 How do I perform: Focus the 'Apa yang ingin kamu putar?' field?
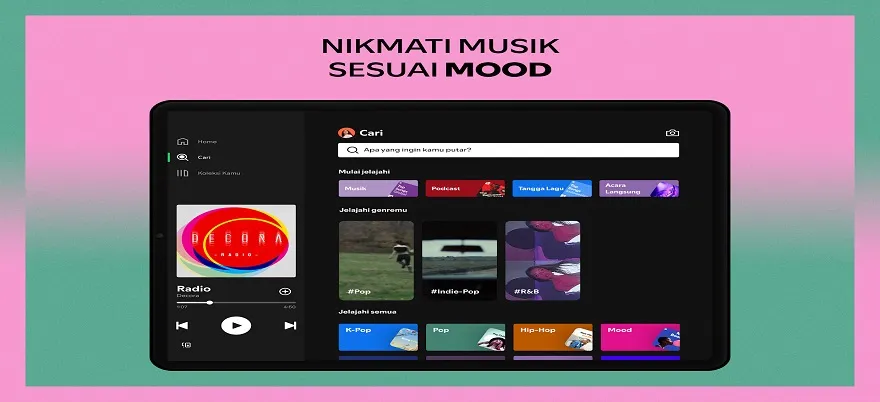tap(508, 150)
